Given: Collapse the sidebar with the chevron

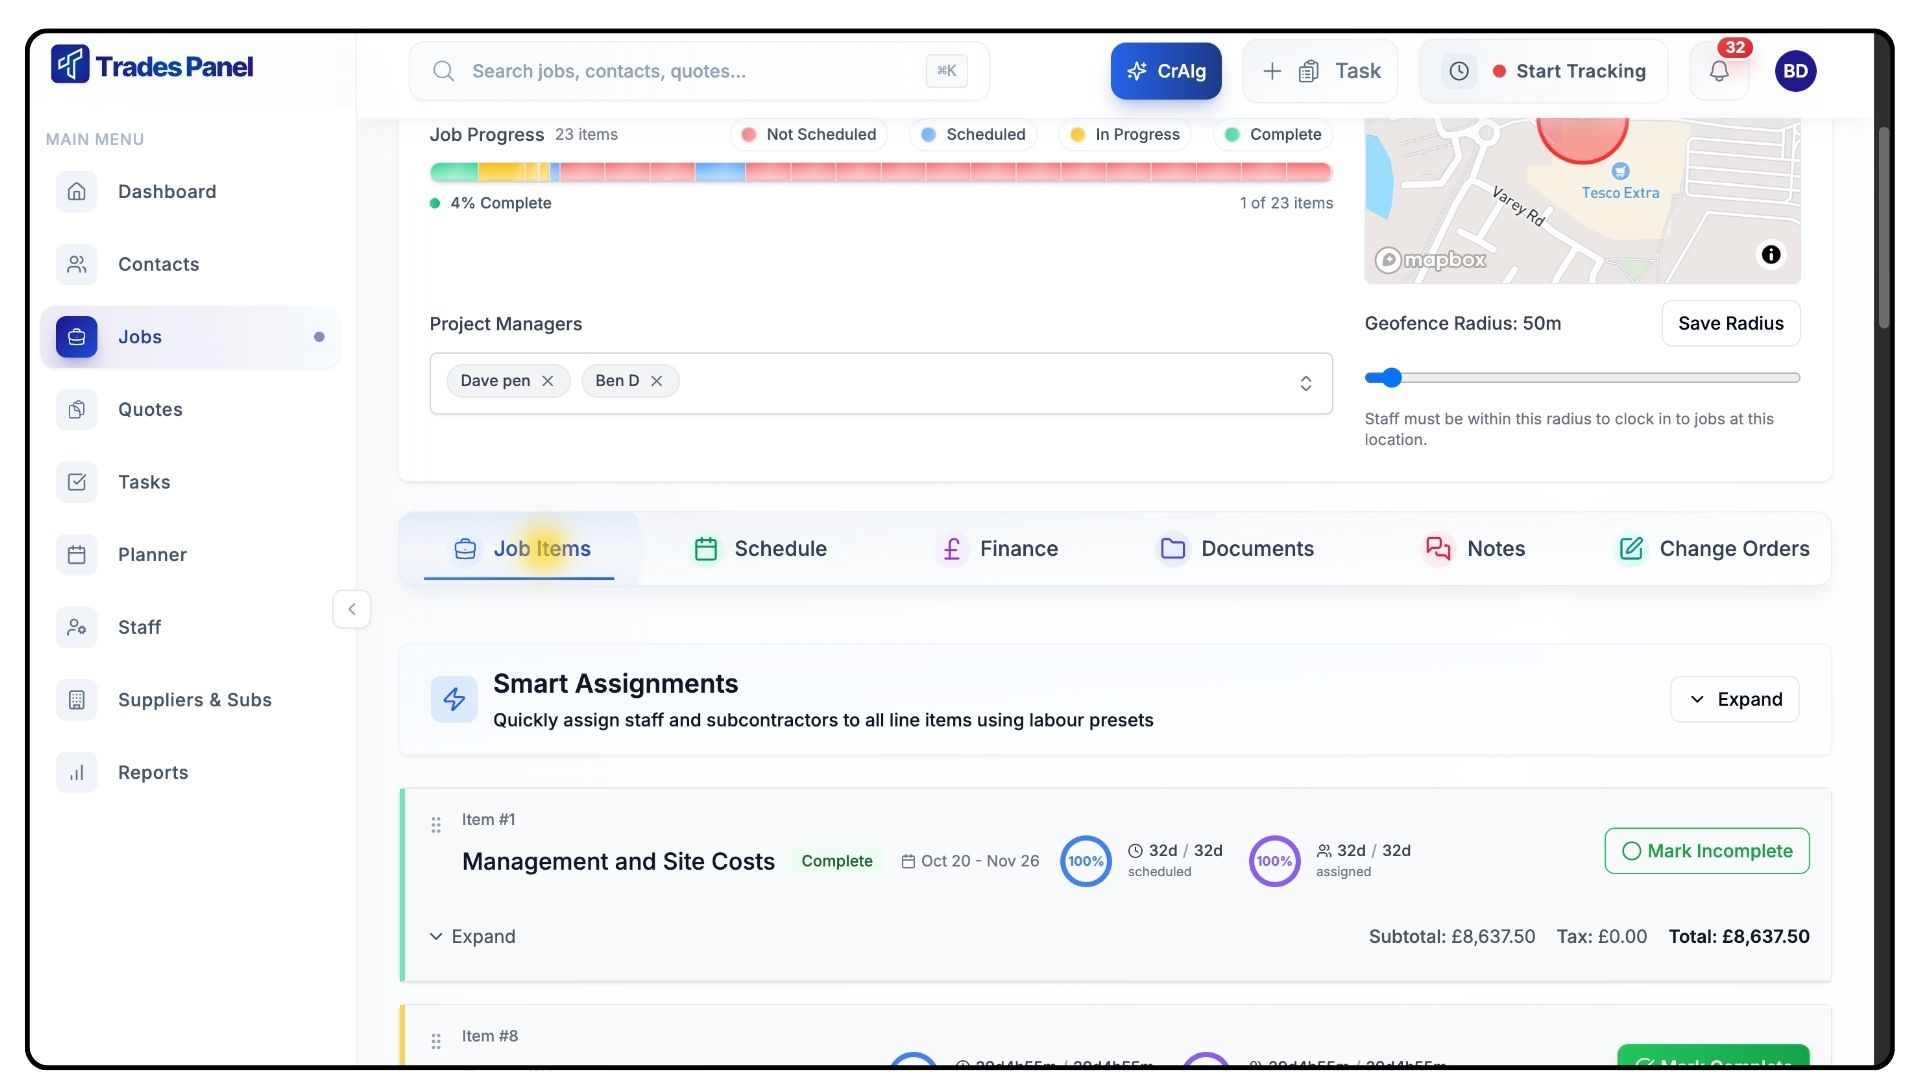Looking at the screenshot, I should click(x=351, y=609).
